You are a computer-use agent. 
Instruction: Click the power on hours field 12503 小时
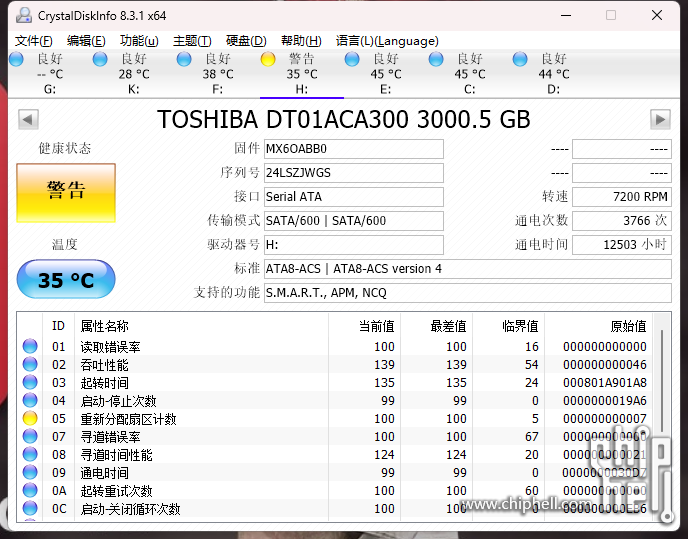pos(622,245)
